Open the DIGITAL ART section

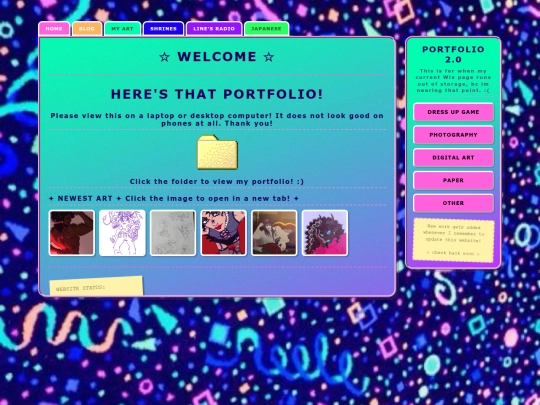click(453, 157)
